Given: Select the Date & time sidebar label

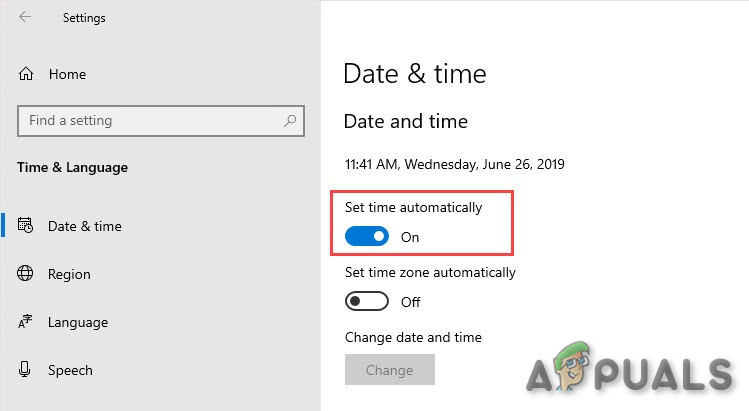Looking at the screenshot, I should pyautogui.click(x=85, y=226).
